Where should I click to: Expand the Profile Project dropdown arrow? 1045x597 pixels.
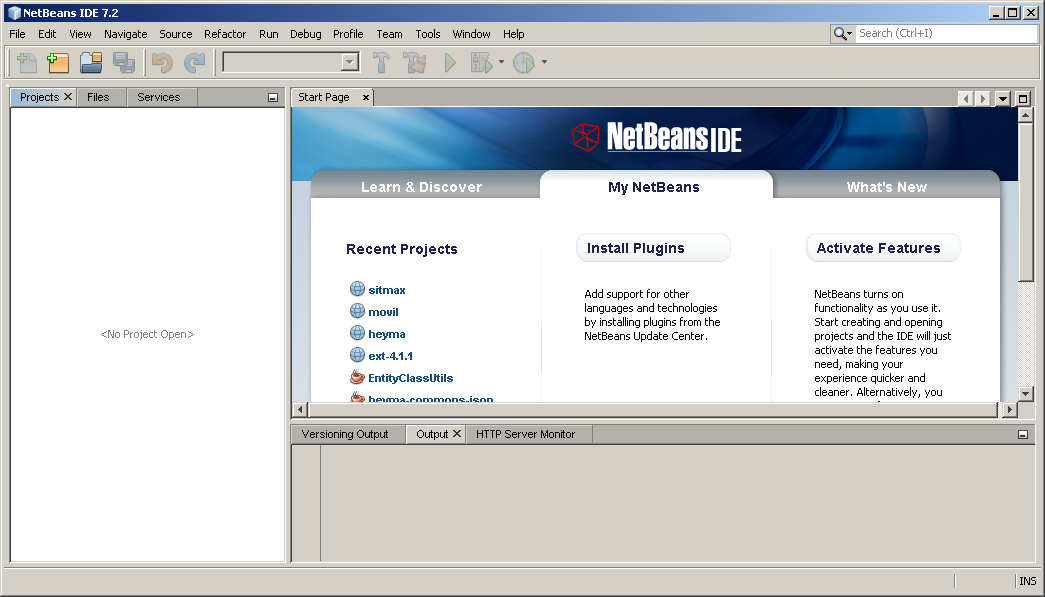pos(544,63)
